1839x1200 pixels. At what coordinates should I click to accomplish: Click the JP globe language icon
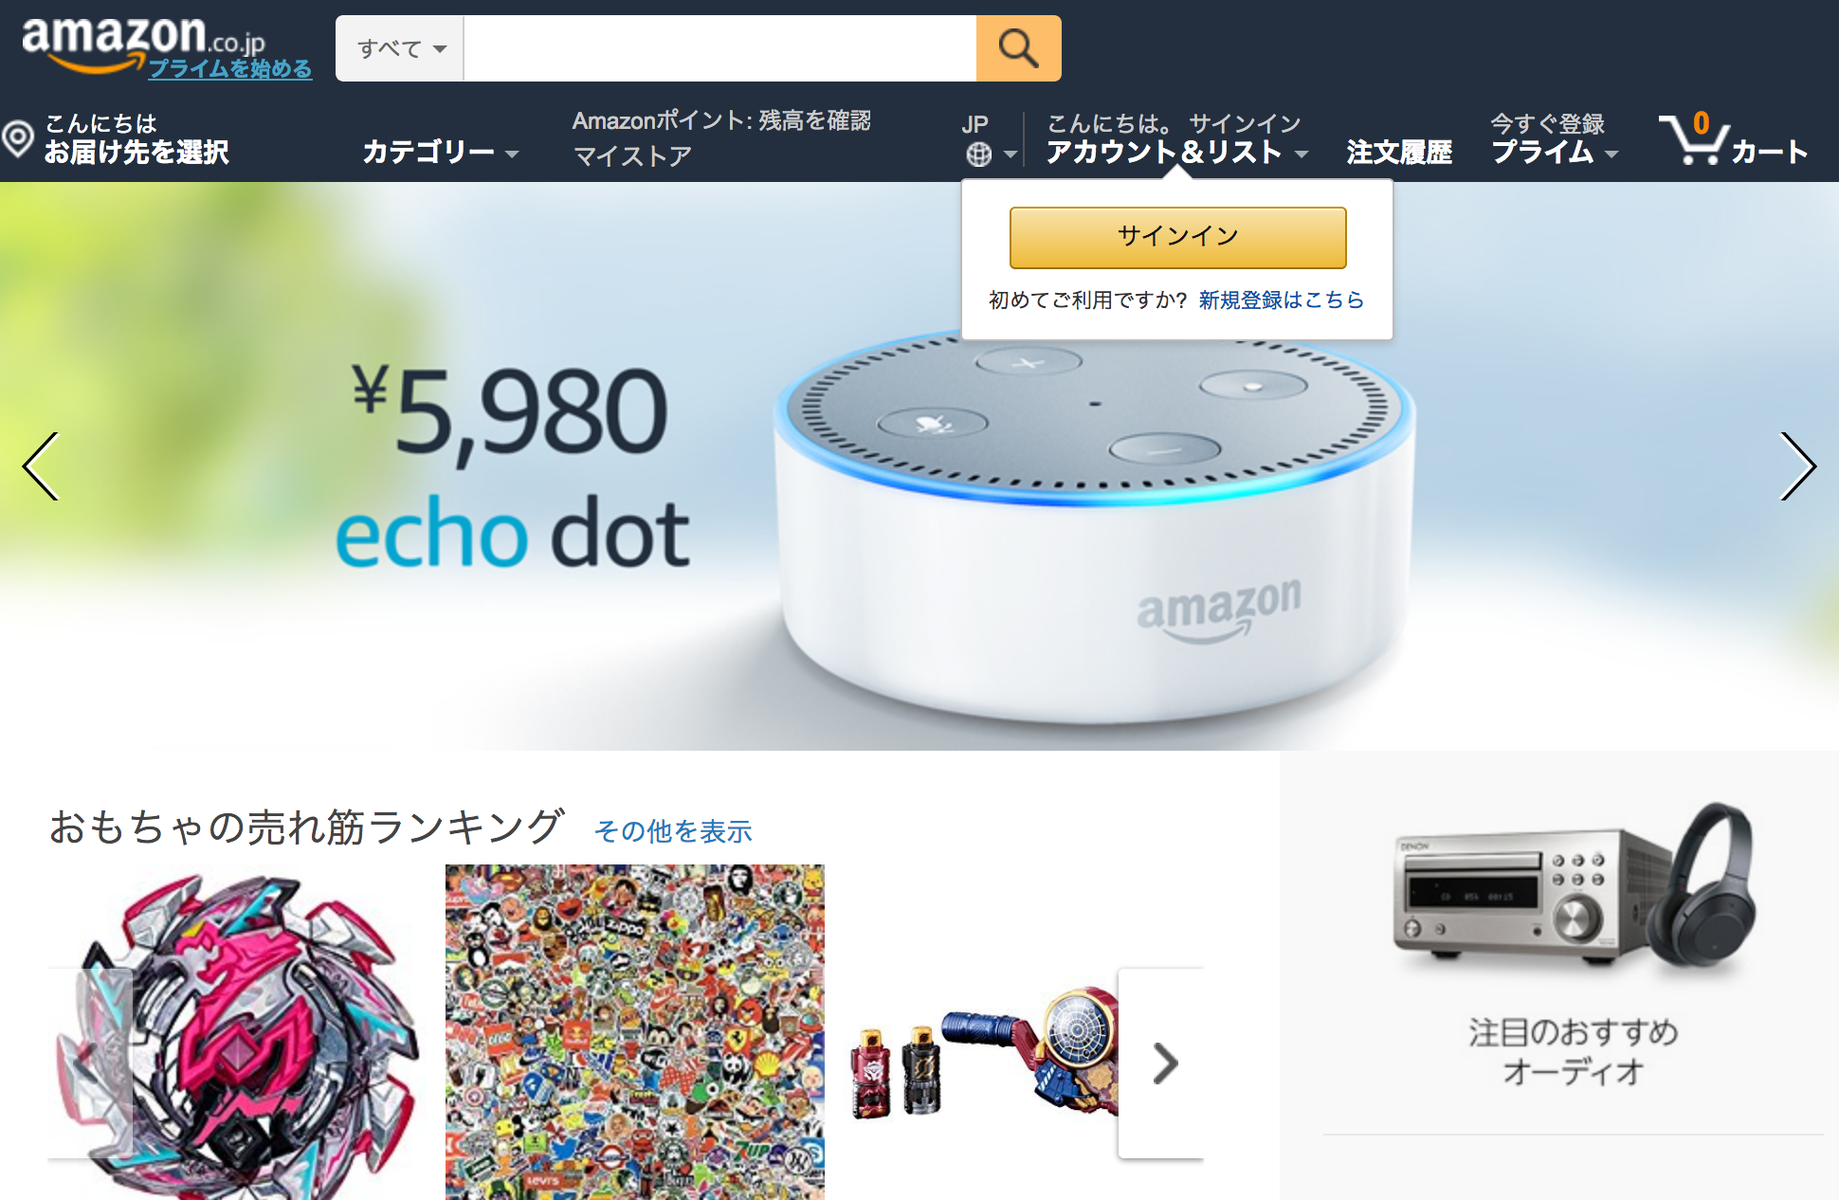979,154
